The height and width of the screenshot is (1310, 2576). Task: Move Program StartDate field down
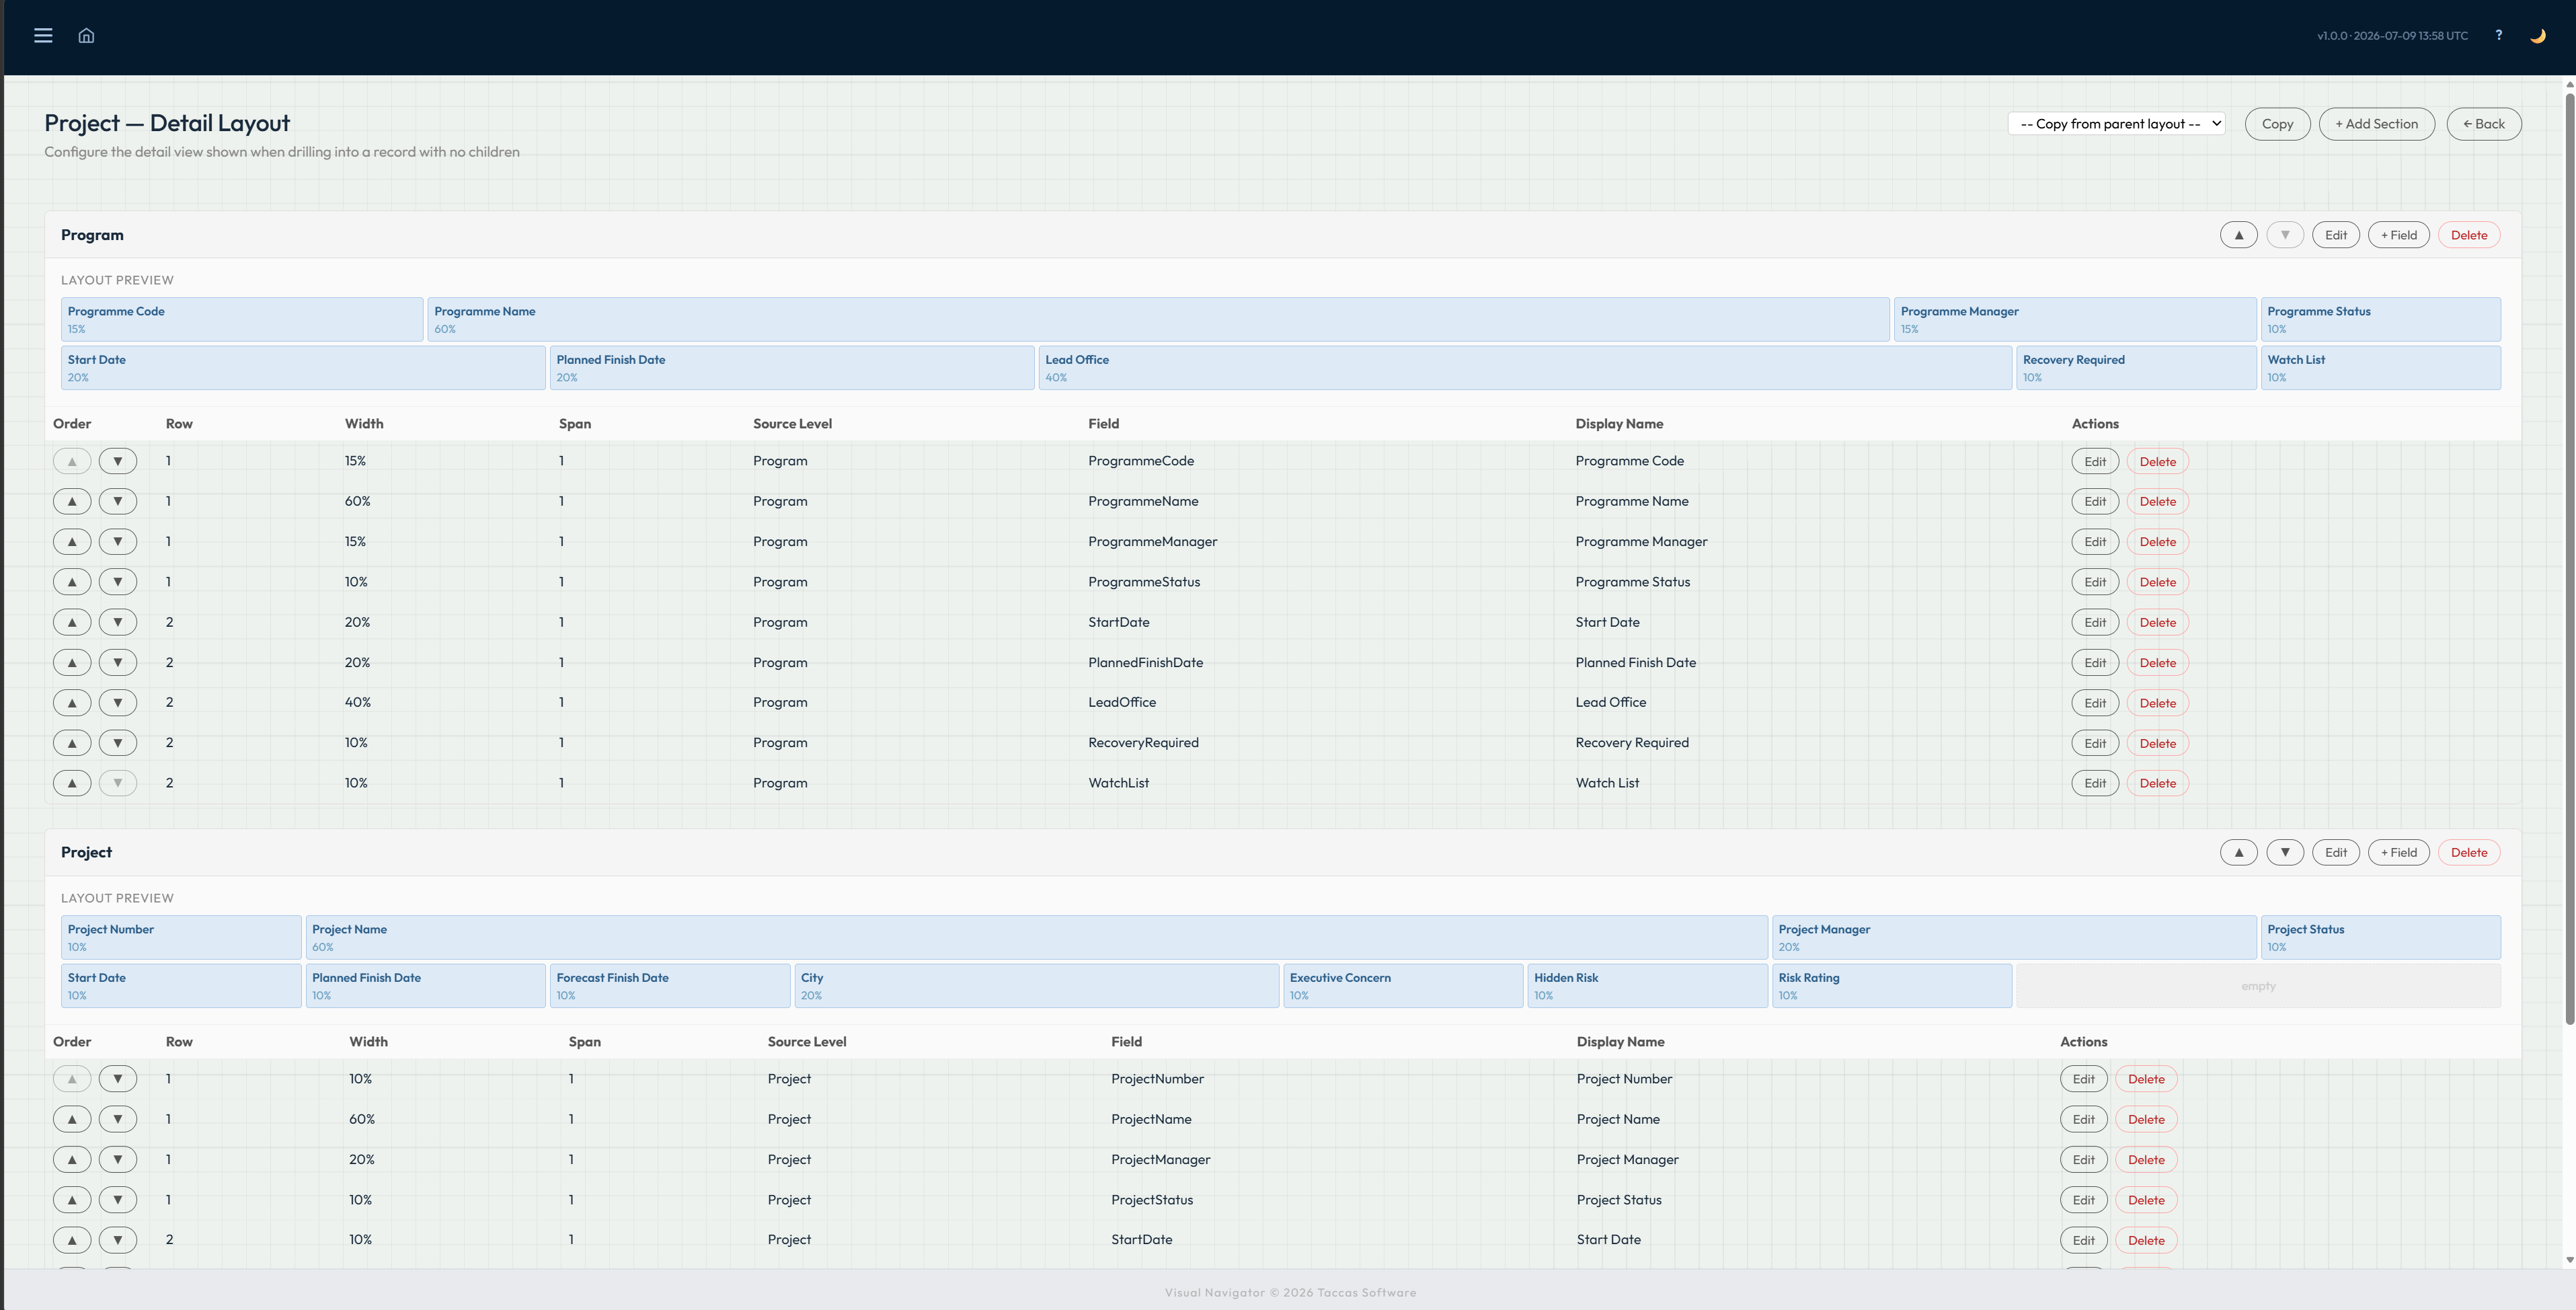click(x=118, y=622)
